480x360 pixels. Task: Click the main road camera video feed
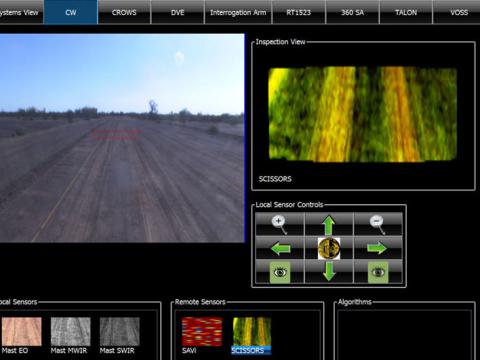(122, 138)
